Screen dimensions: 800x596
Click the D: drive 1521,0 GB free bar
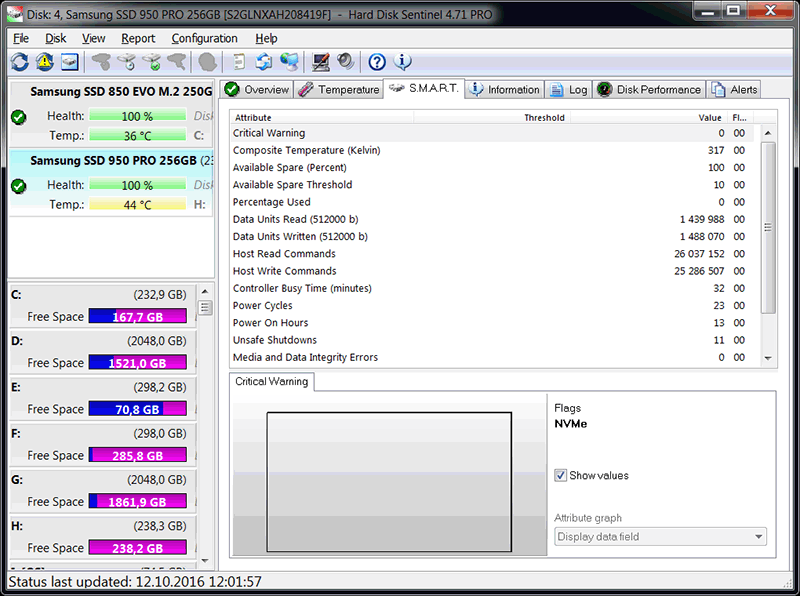coord(138,363)
